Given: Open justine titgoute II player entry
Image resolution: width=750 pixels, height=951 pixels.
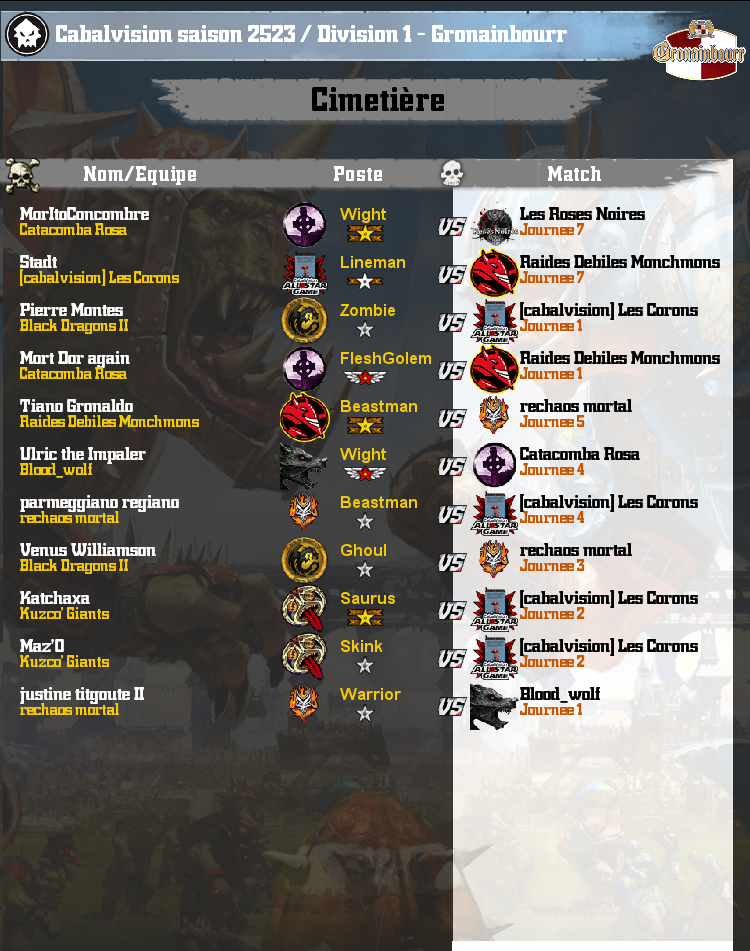Looking at the screenshot, I should 82,694.
